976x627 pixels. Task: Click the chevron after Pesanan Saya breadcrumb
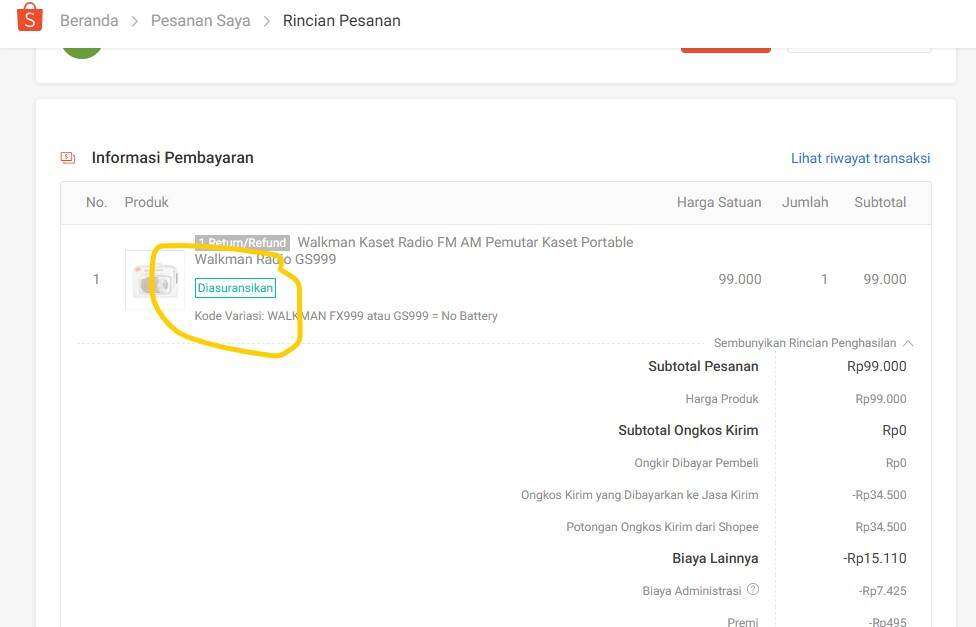coord(267,21)
